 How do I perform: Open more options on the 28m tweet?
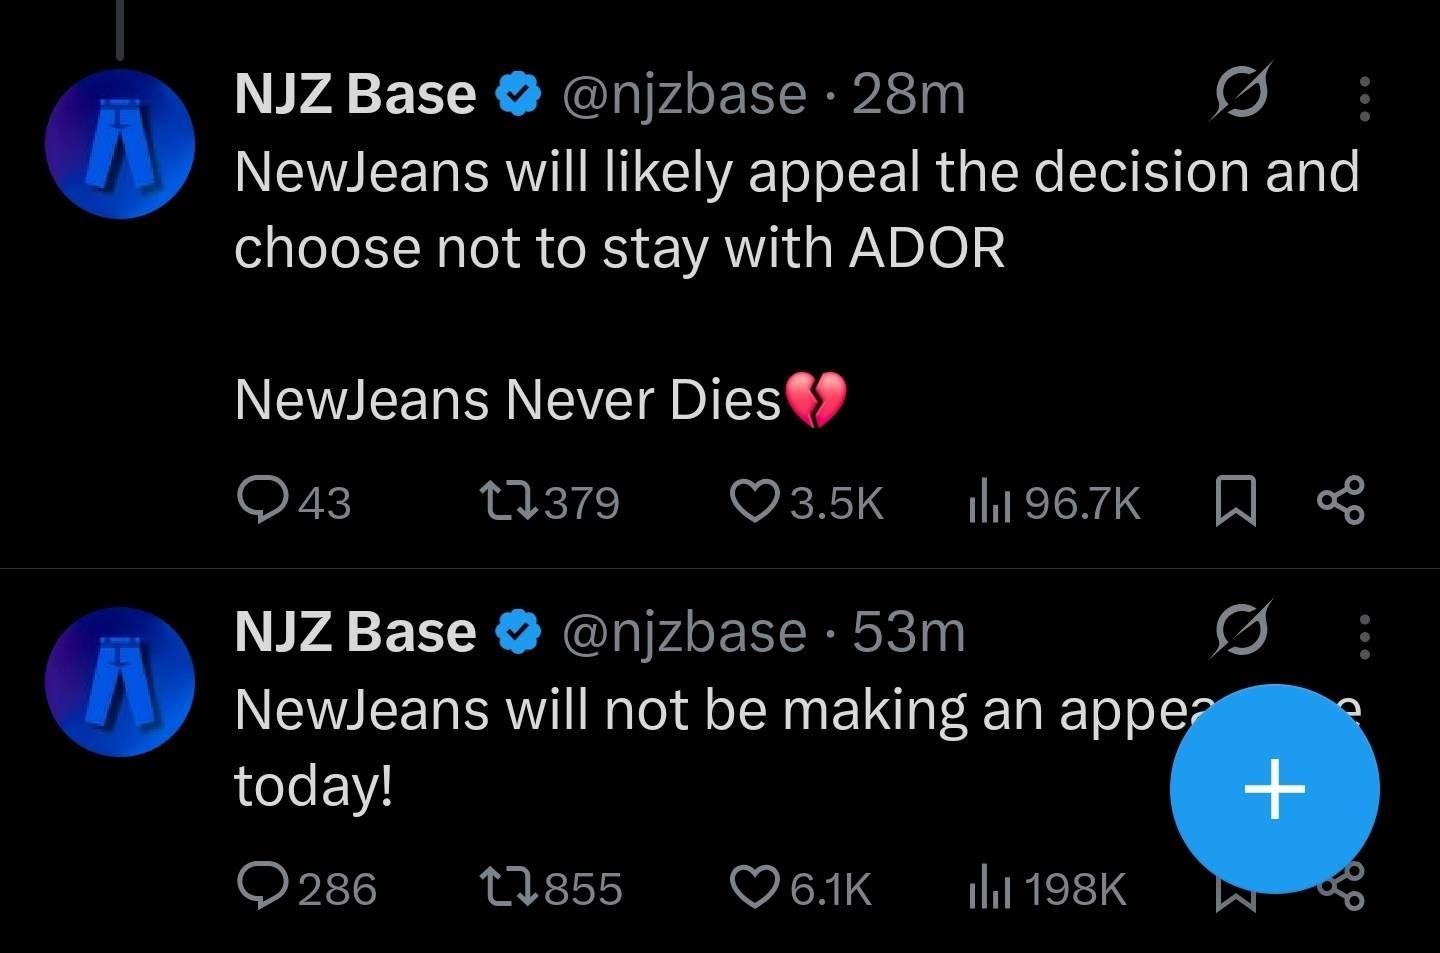click(x=1365, y=98)
